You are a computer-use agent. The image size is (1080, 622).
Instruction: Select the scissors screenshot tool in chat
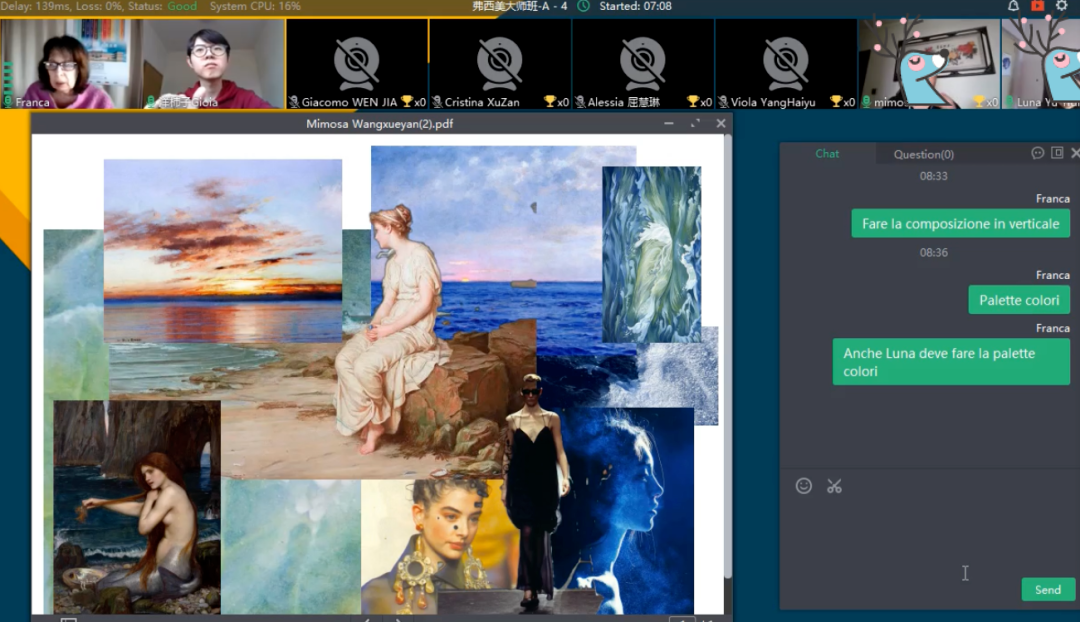pyautogui.click(x=834, y=486)
